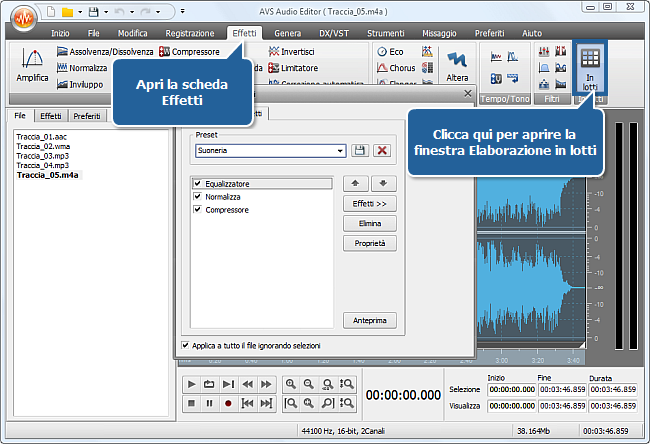Viewport: 650px width, 444px height.
Task: Click the Anteprima button
Action: tap(369, 320)
